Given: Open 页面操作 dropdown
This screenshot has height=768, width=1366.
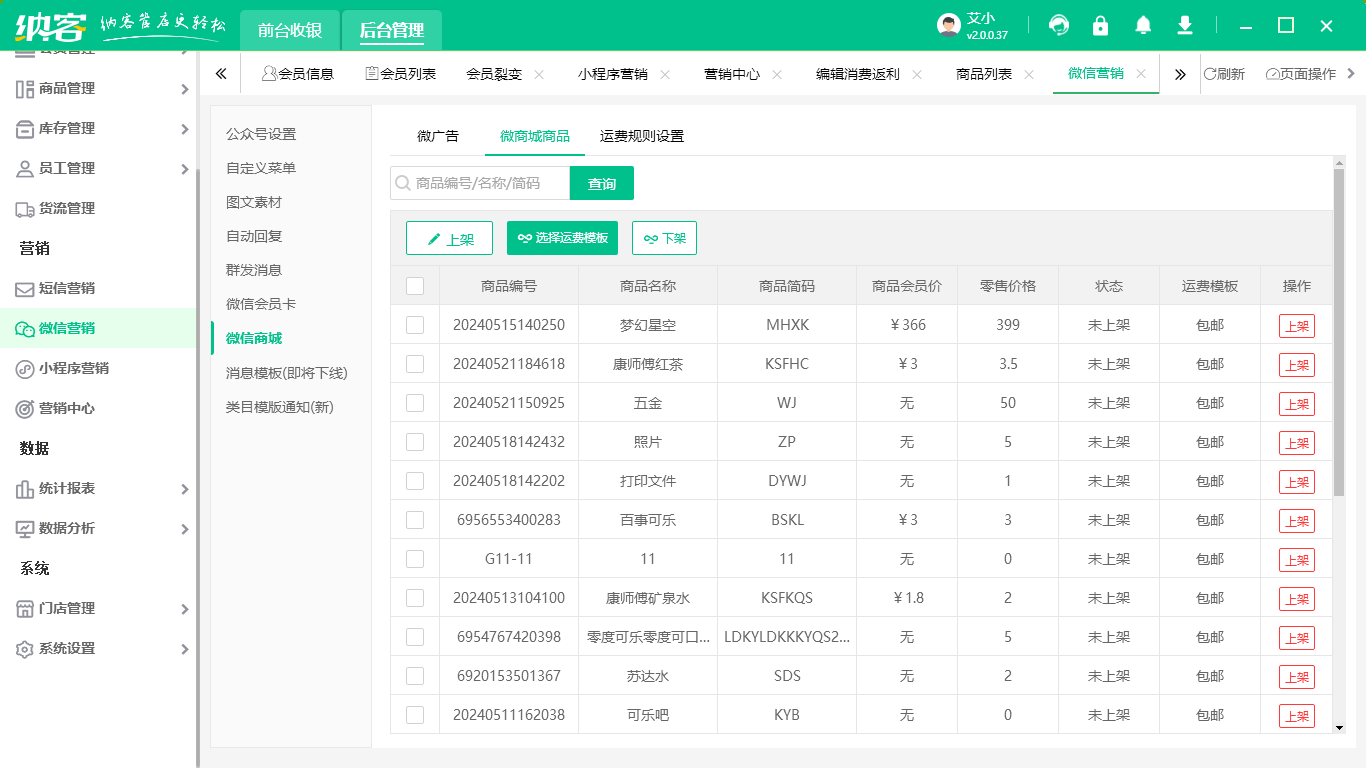Looking at the screenshot, I should click(1310, 74).
